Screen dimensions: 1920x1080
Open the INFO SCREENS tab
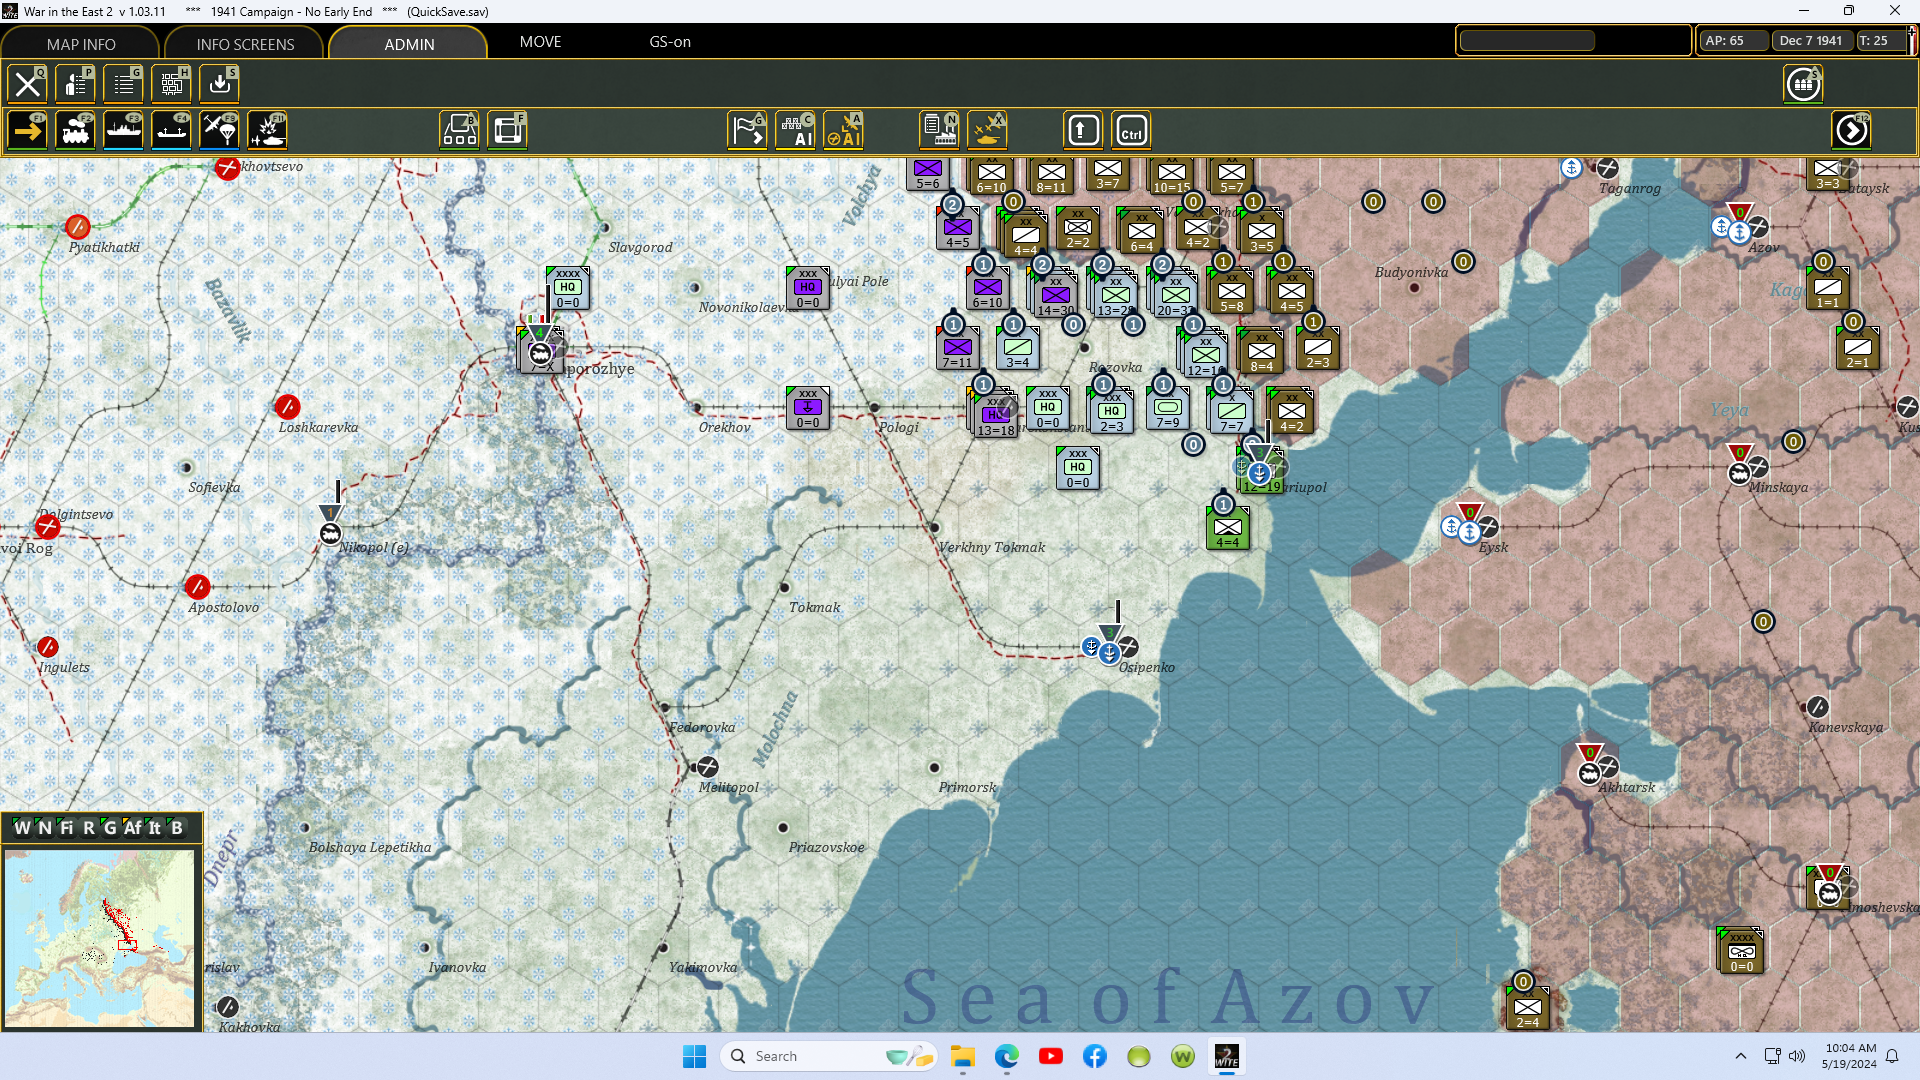pyautogui.click(x=245, y=44)
